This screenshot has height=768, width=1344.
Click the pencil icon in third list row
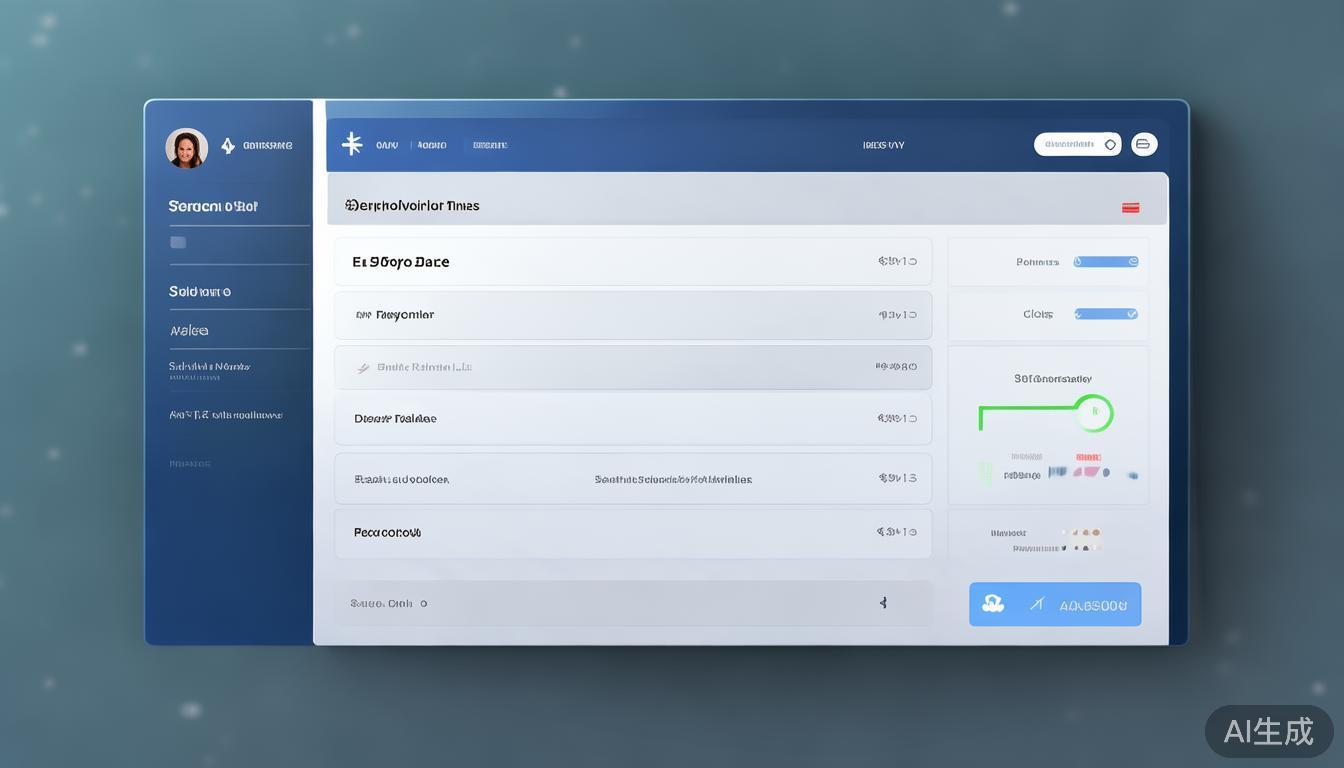(364, 368)
